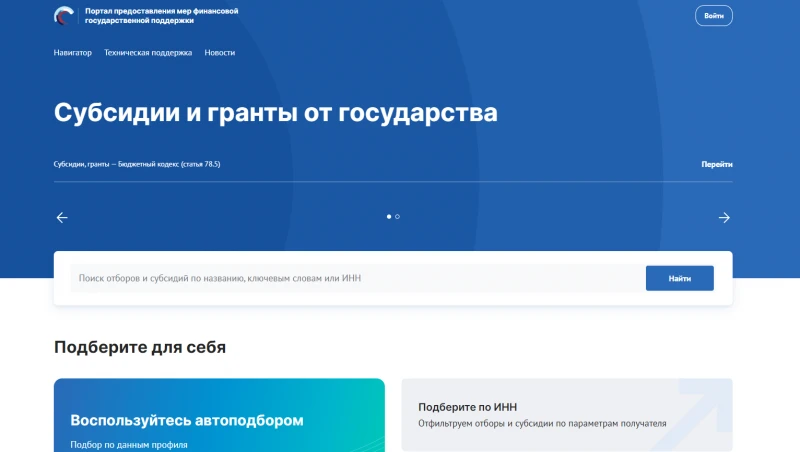800x452 pixels.
Task: Open the Подберите по ИНН card
Action: [x=567, y=415]
